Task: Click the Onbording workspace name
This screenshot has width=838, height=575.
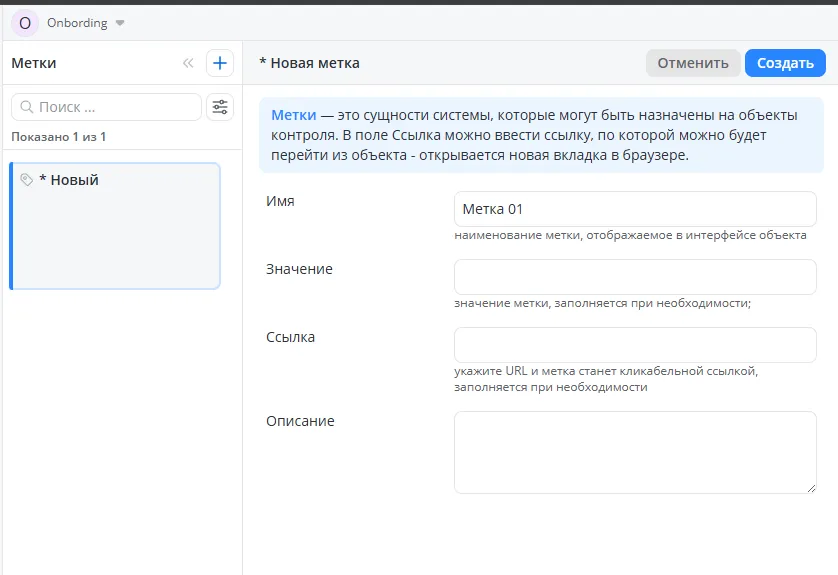Action: coord(77,22)
